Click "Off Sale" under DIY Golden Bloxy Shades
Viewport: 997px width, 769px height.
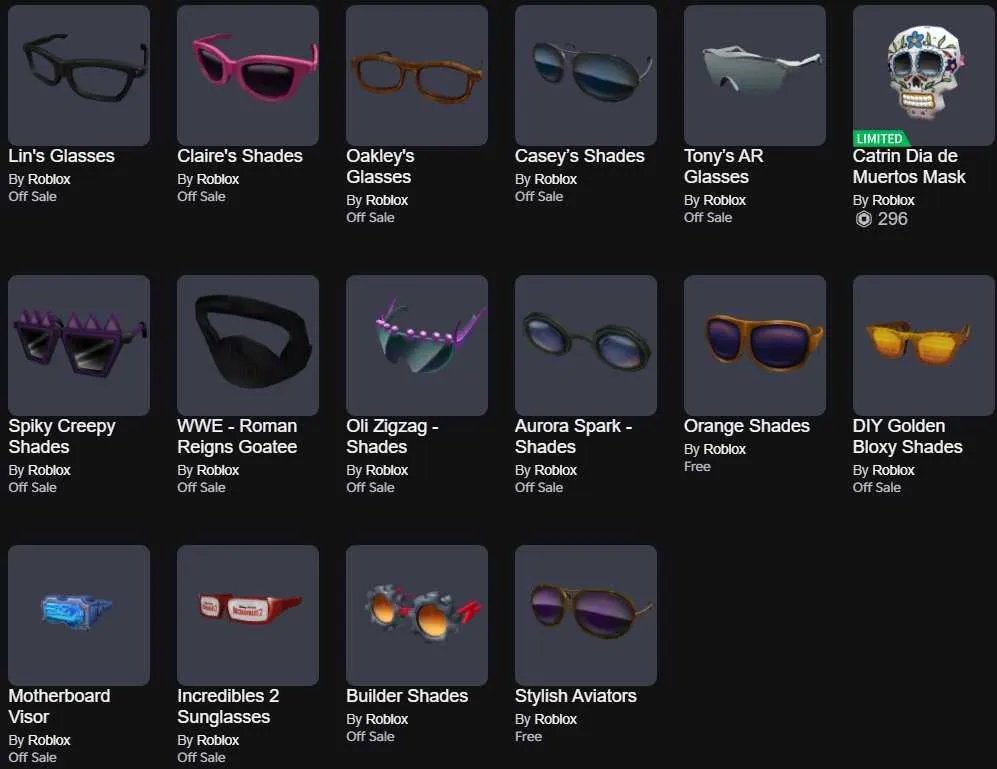[877, 487]
